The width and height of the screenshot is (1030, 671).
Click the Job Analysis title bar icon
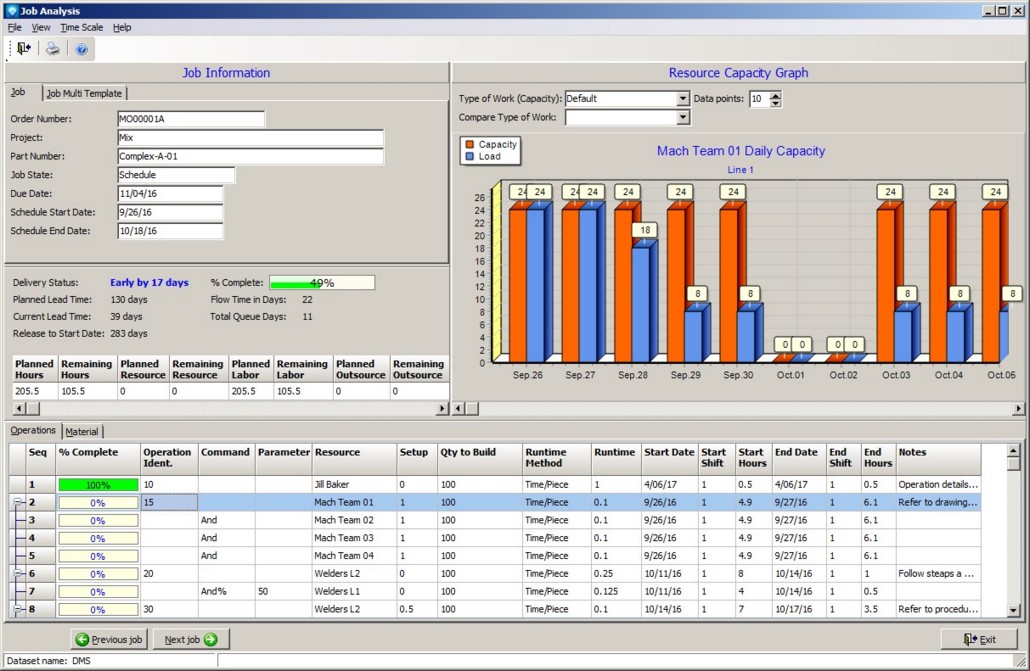click(11, 10)
